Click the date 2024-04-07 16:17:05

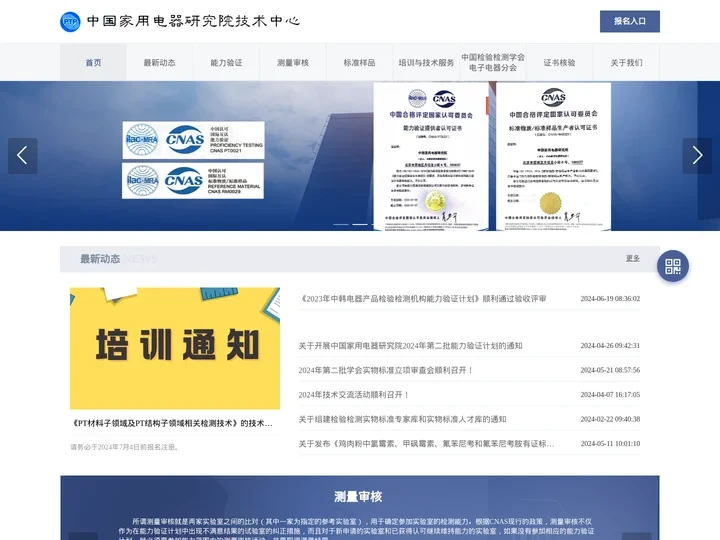pyautogui.click(x=610, y=394)
